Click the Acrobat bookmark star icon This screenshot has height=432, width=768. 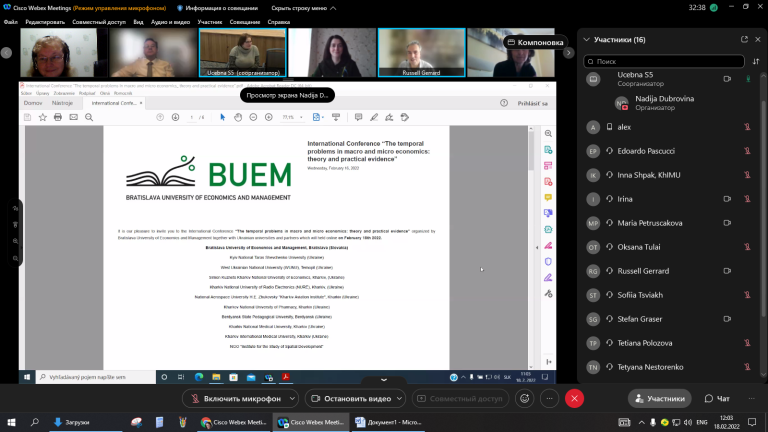pyautogui.click(x=43, y=117)
